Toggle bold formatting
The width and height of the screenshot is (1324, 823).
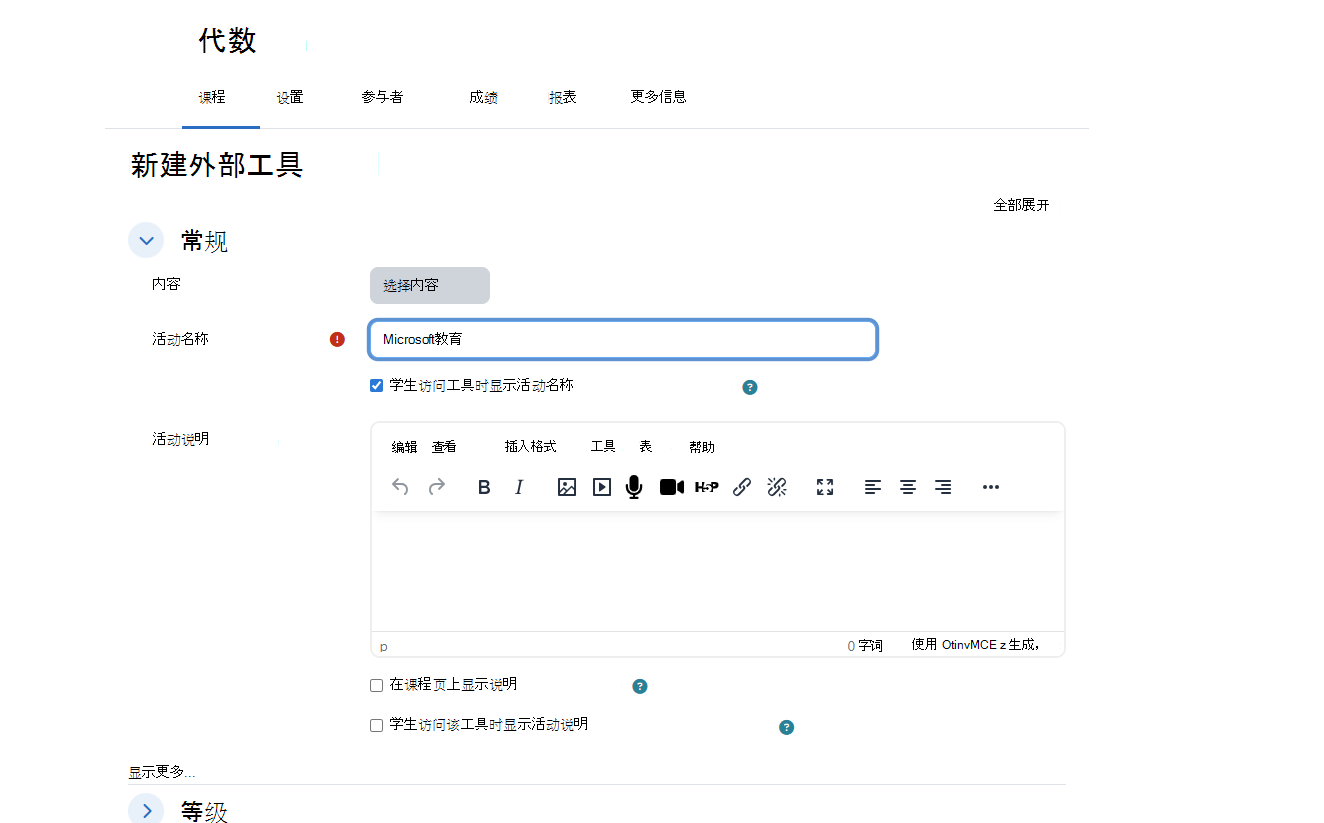point(484,487)
